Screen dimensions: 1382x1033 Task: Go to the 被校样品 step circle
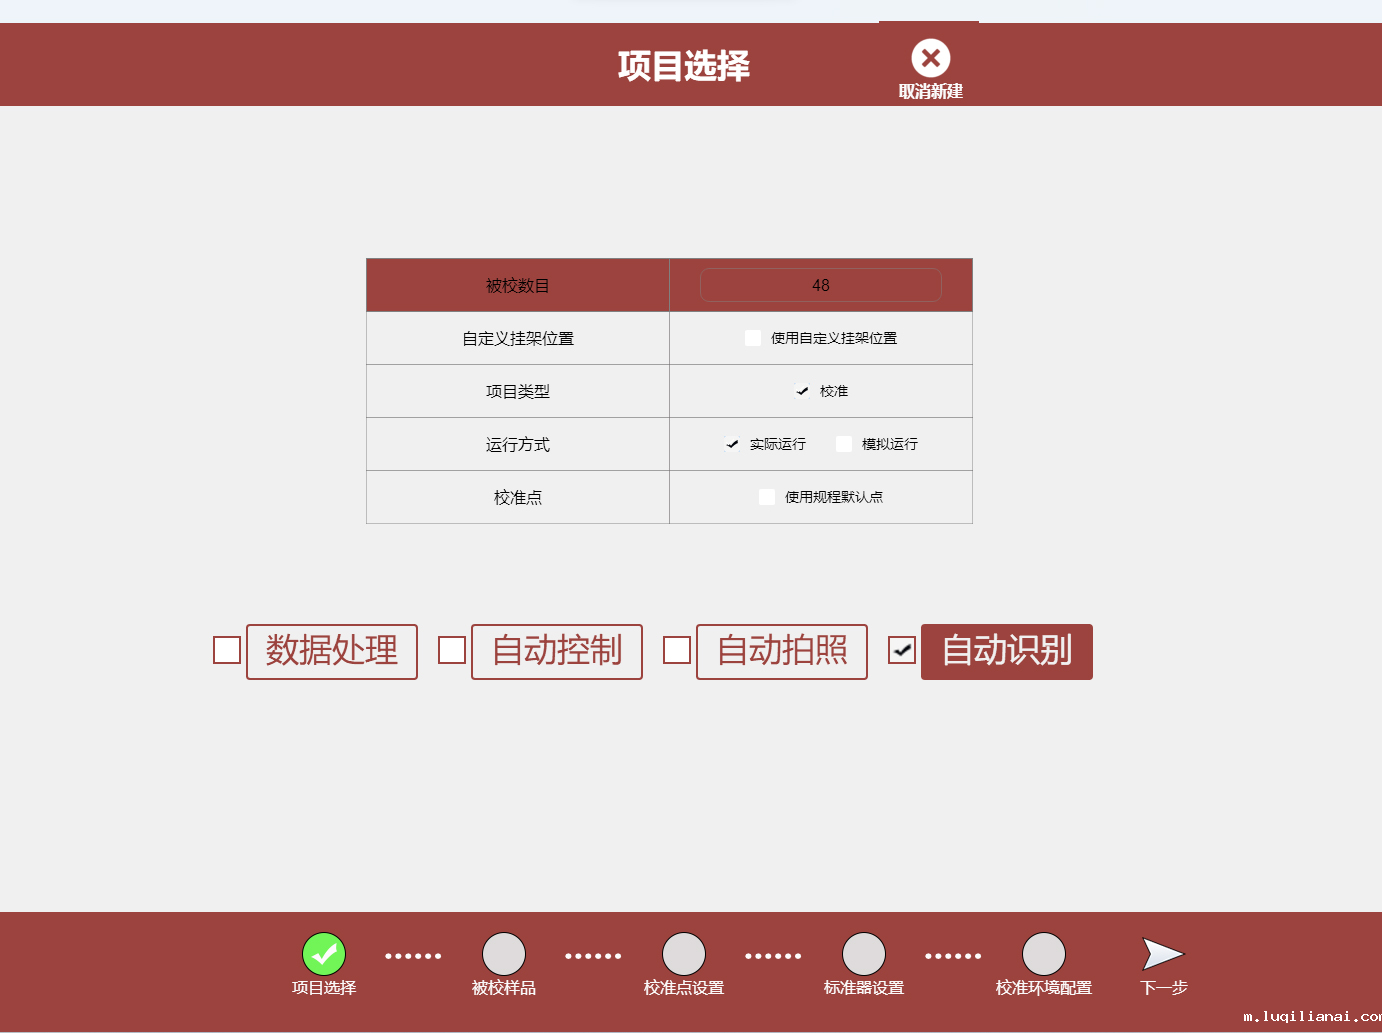click(504, 954)
